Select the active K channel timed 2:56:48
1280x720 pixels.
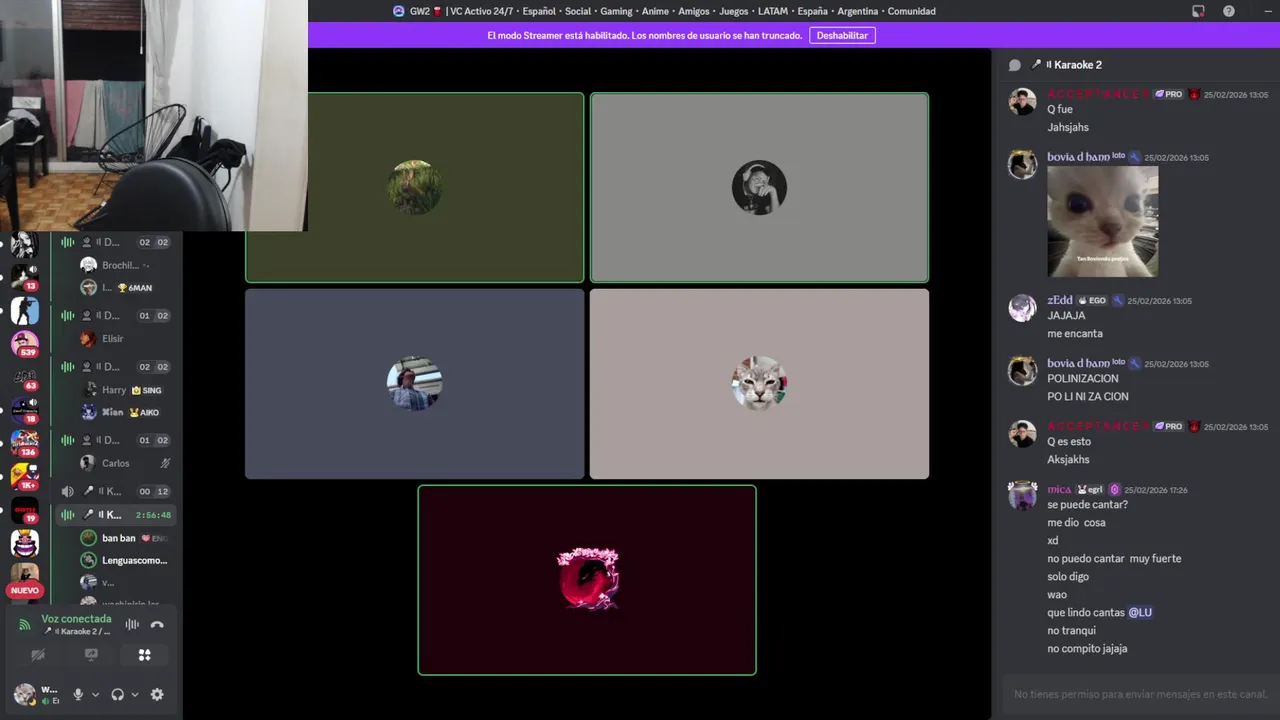tap(115, 515)
